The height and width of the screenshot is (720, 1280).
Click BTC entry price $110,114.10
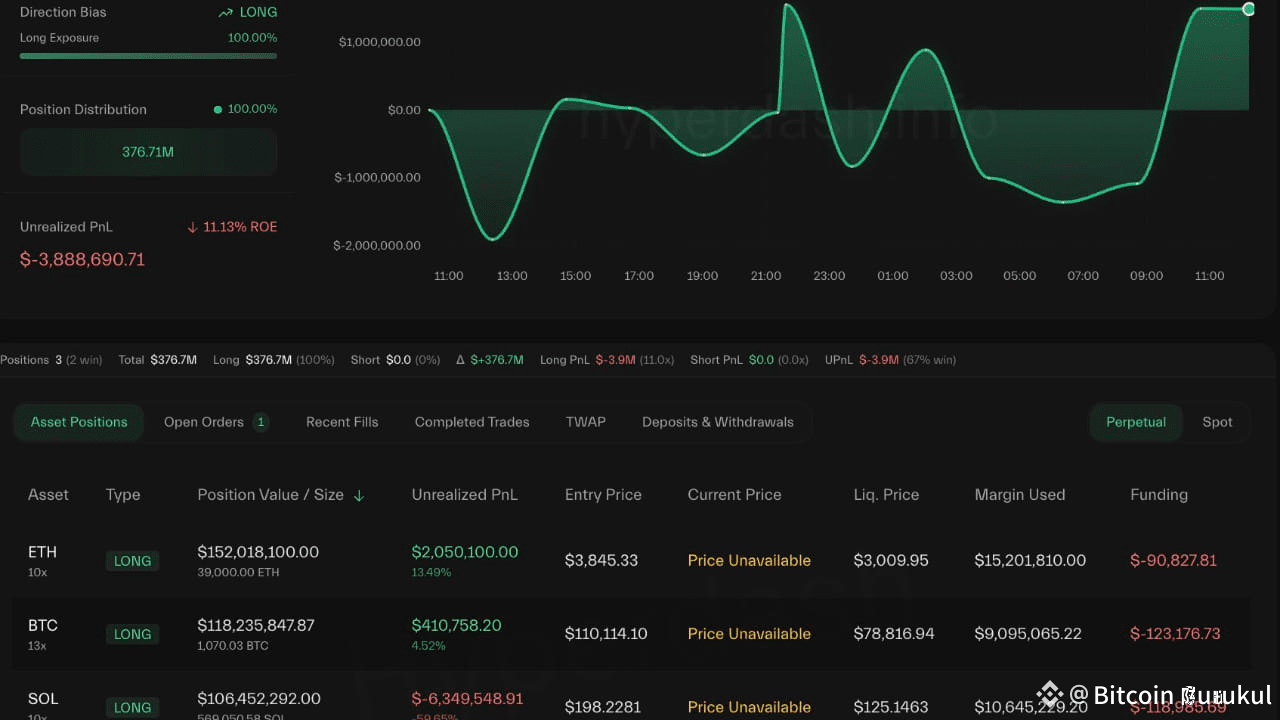pyautogui.click(x=606, y=633)
